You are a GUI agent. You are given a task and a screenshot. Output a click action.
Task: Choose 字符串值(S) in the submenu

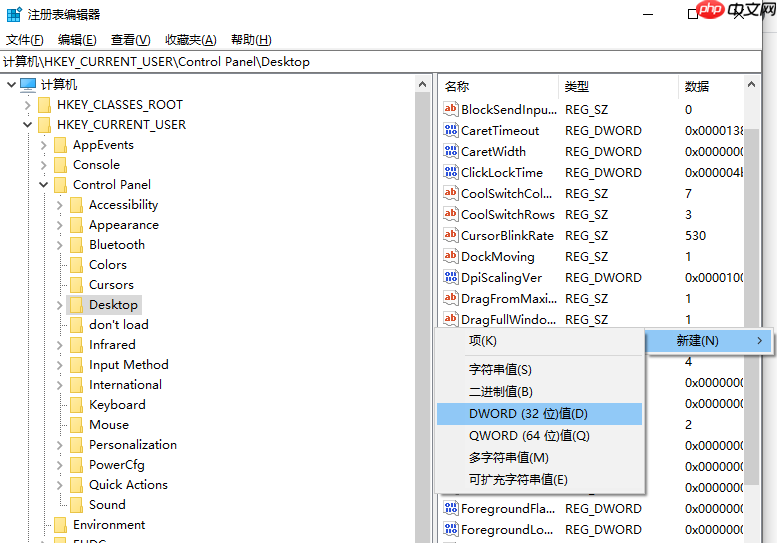540,370
